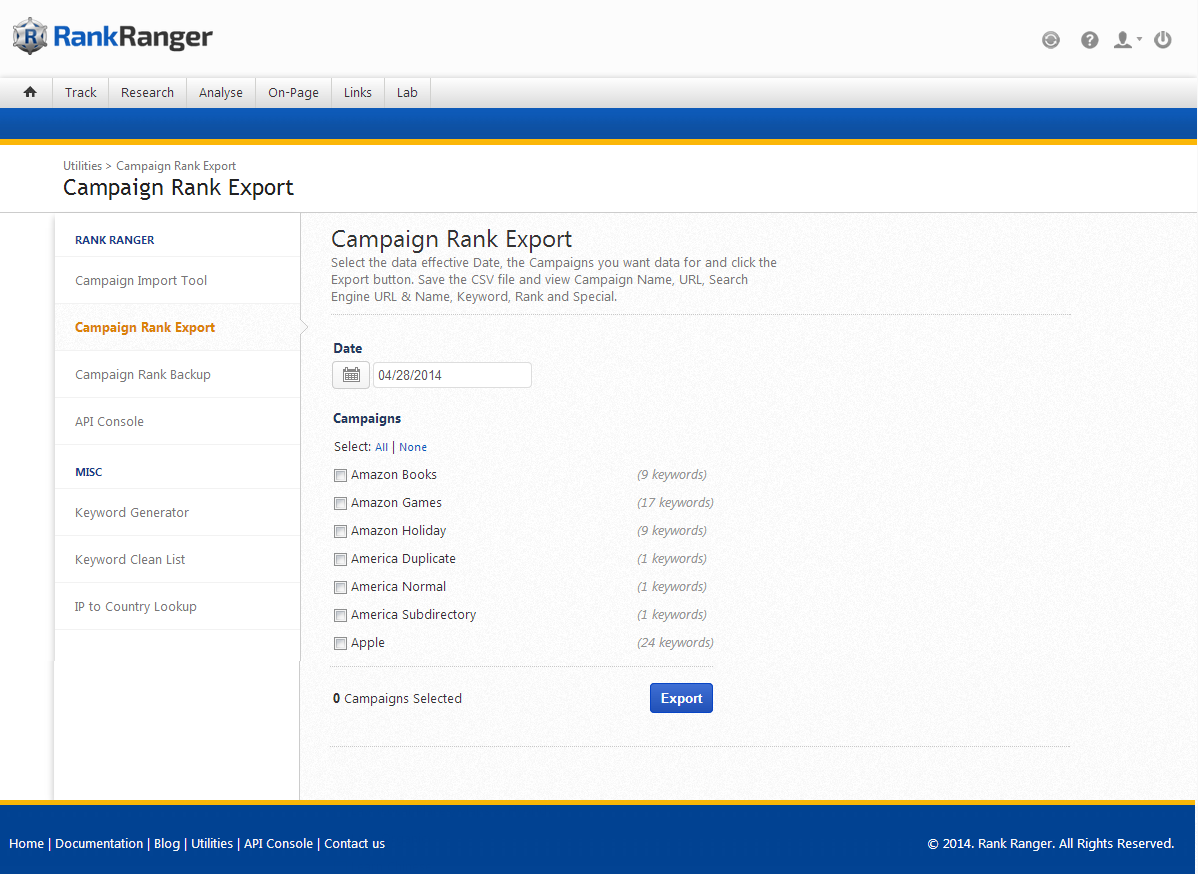
Task: Check the Amazon Books campaign checkbox
Action: [341, 475]
